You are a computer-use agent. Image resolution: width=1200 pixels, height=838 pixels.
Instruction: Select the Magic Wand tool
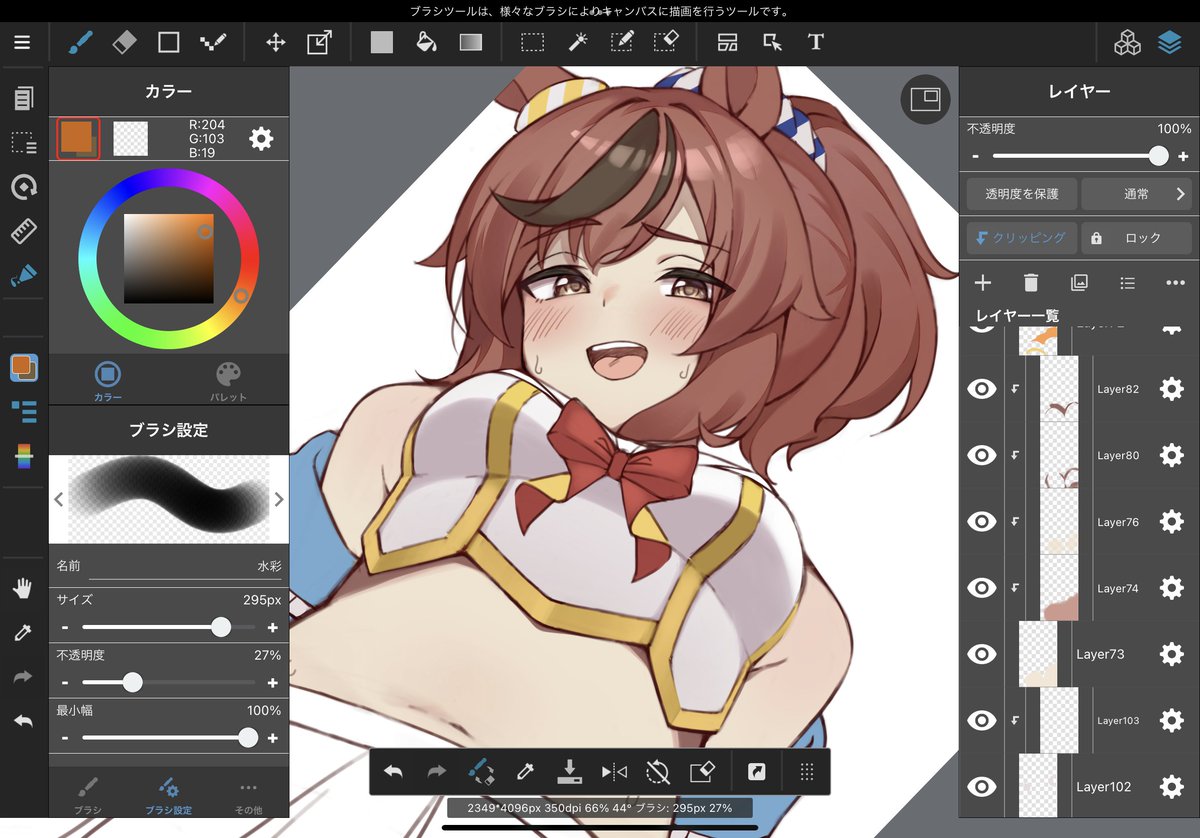tap(577, 43)
